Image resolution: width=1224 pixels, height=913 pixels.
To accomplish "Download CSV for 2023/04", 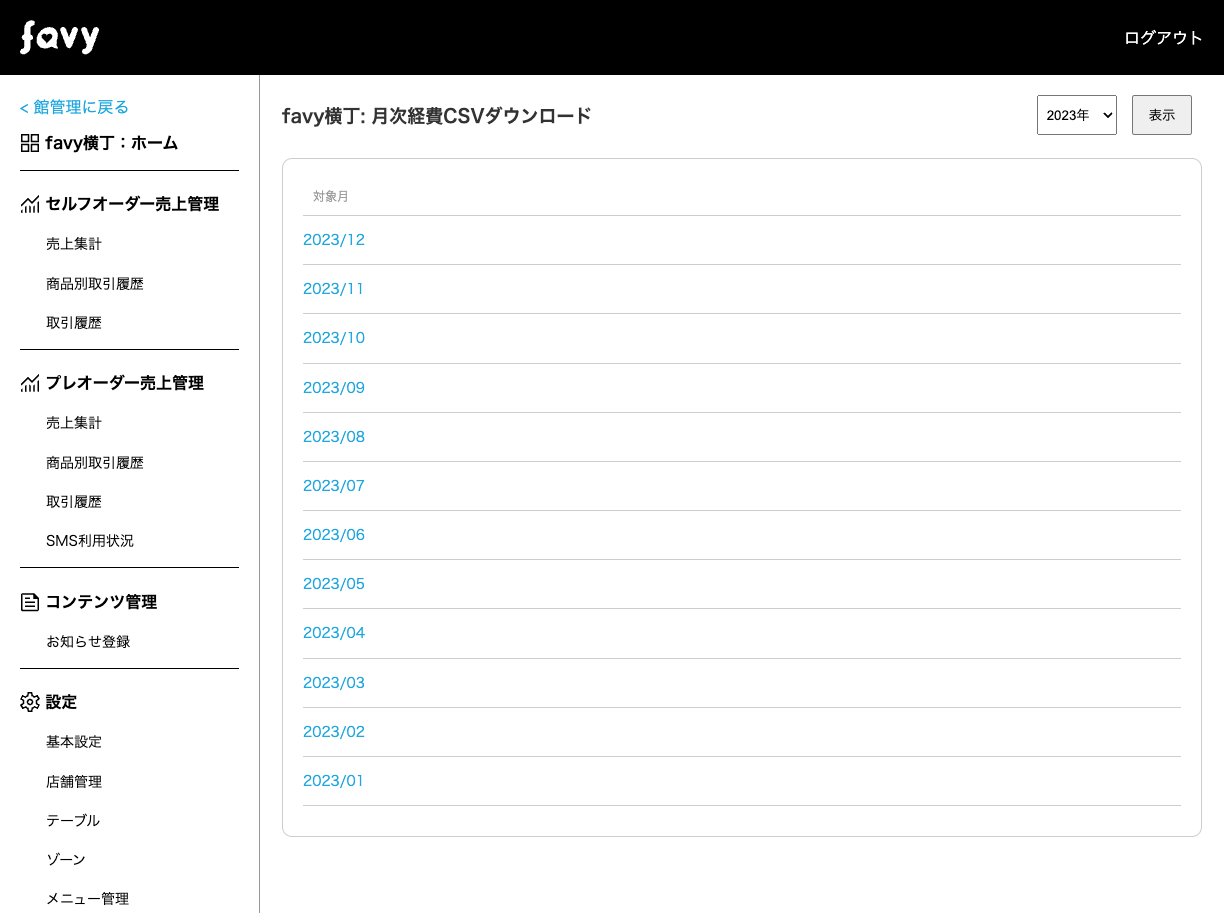I will tap(334, 633).
